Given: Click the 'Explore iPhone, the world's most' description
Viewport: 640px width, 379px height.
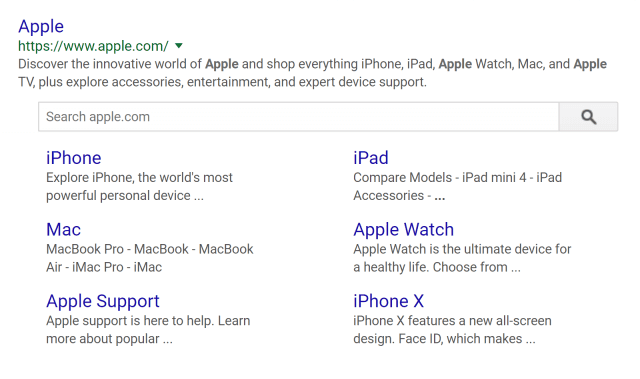Looking at the screenshot, I should [x=139, y=177].
